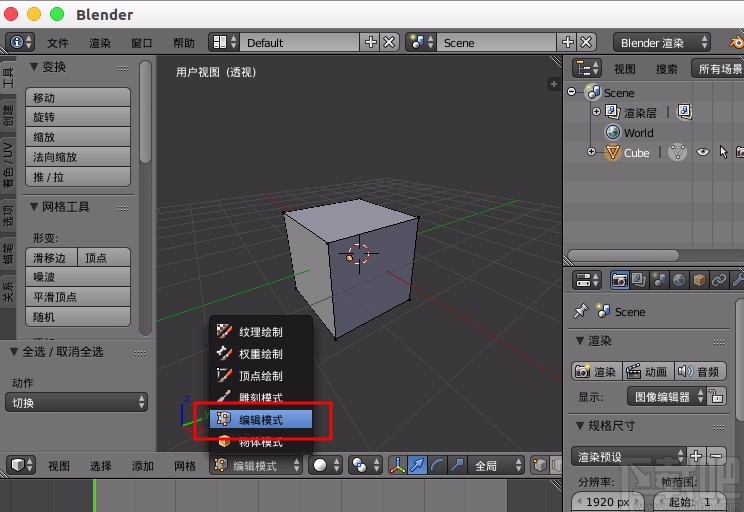This screenshot has height=512, width=744.
Task: Collapse the 规格尺寸 panel
Action: click(580, 426)
